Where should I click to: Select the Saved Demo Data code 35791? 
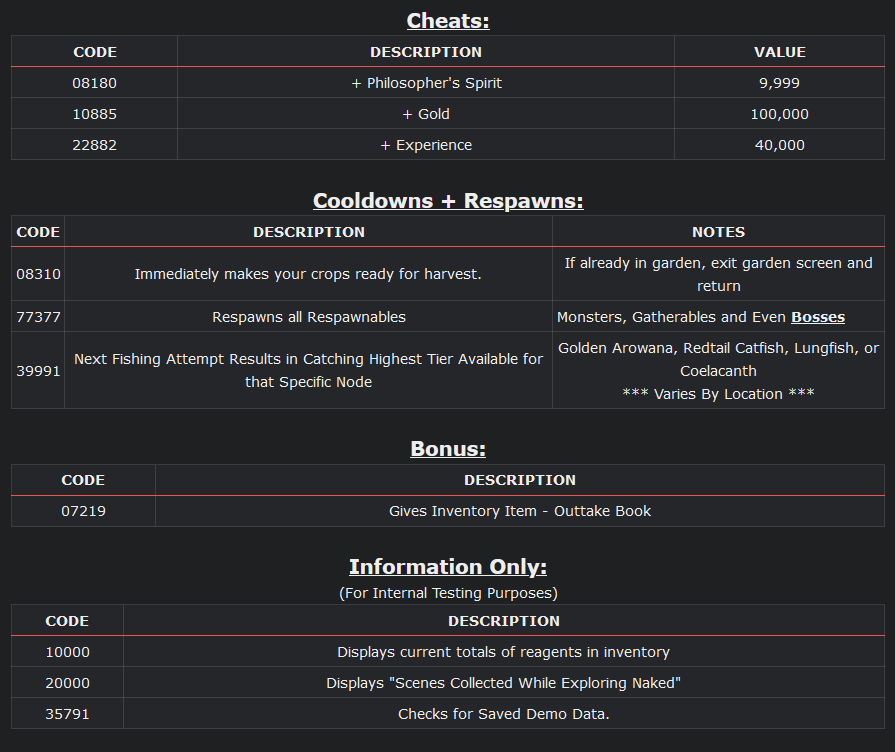(x=67, y=714)
